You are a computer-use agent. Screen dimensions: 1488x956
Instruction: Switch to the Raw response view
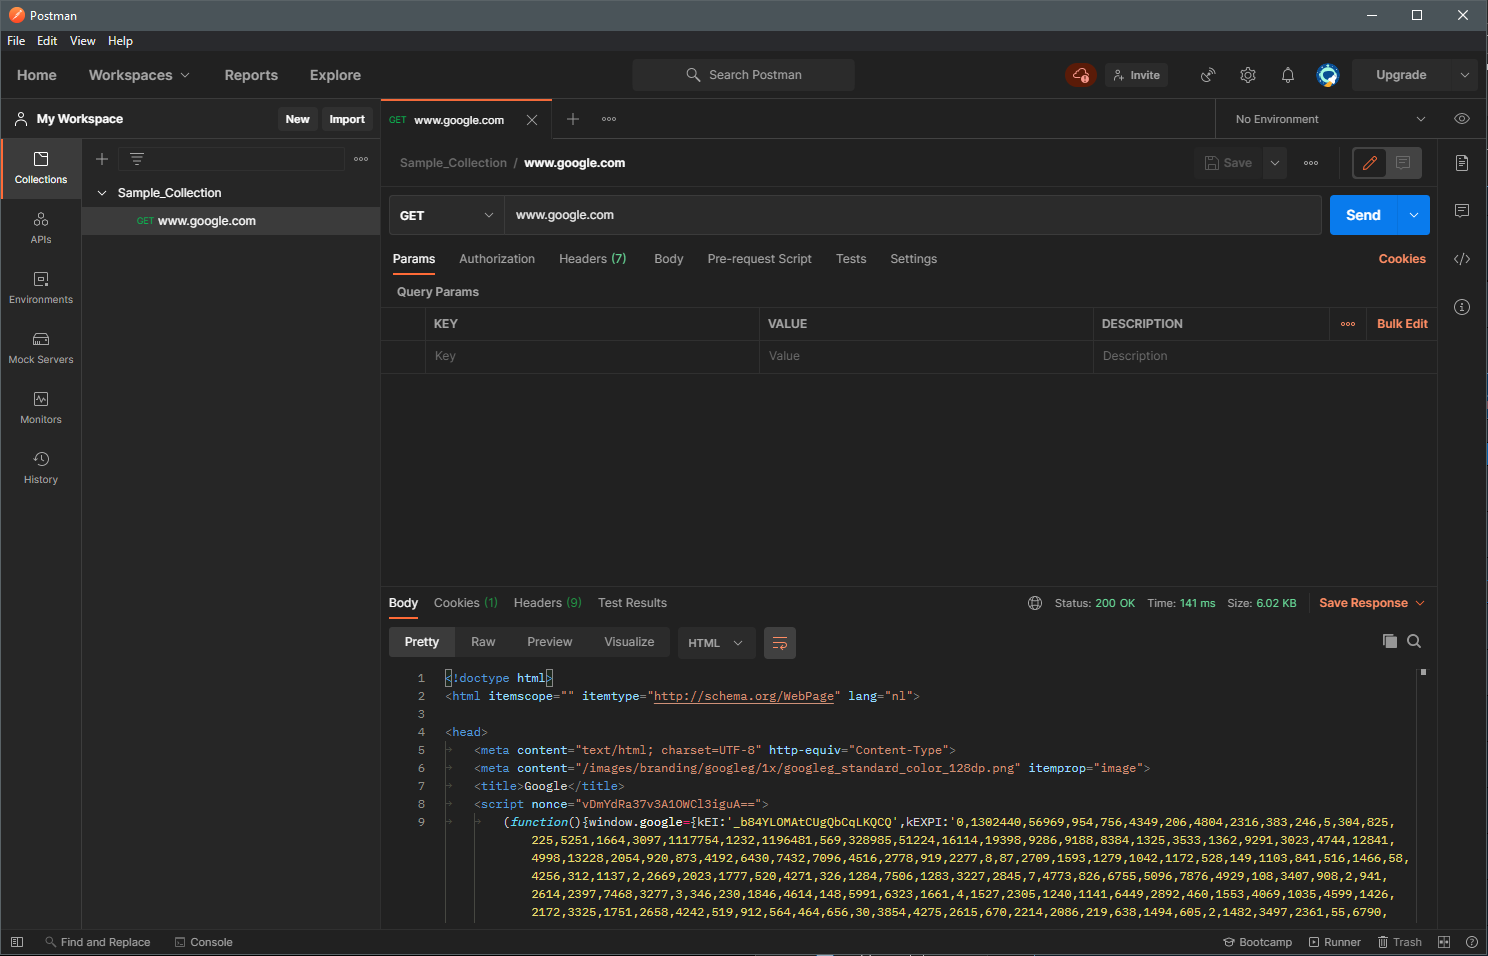[483, 642]
